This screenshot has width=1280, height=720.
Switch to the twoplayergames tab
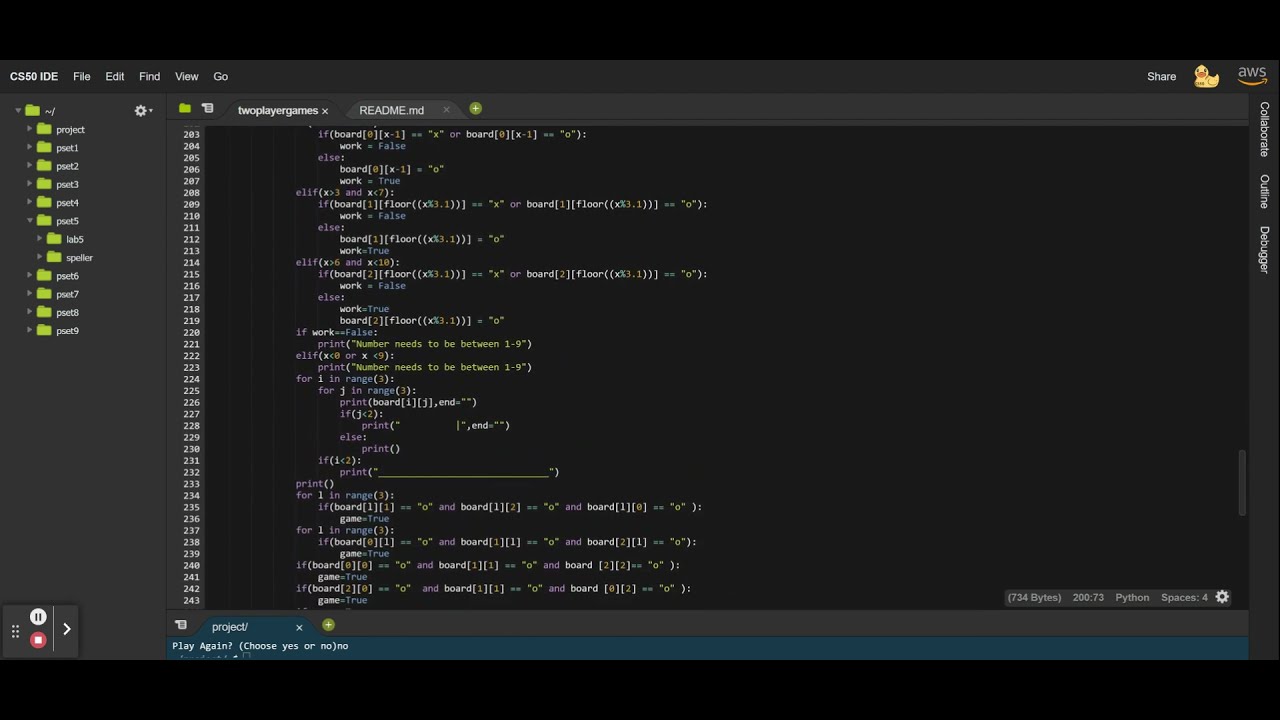point(278,110)
